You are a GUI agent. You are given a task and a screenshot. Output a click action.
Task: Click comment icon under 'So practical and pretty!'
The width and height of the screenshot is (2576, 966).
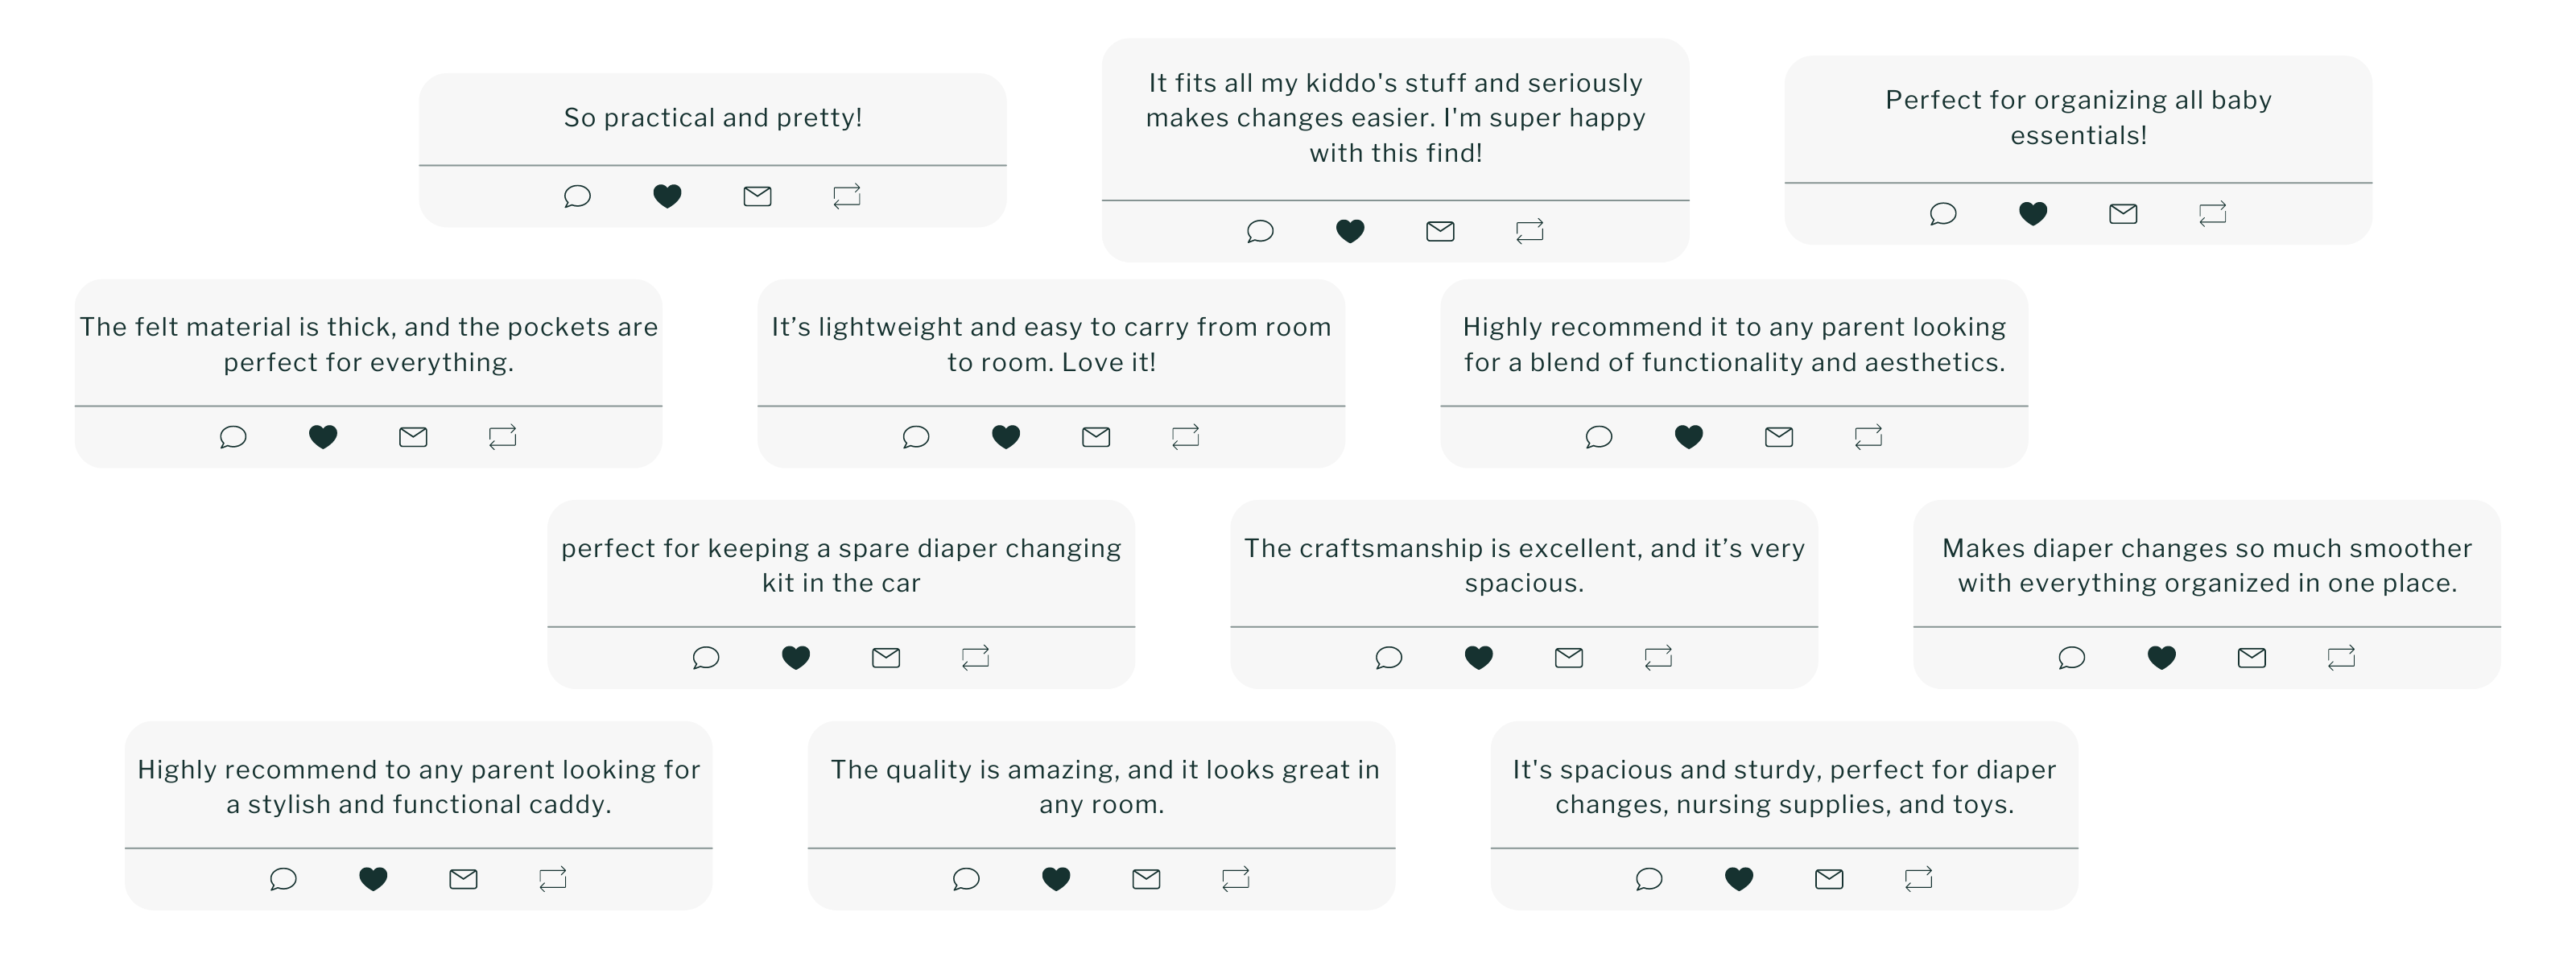point(577,196)
